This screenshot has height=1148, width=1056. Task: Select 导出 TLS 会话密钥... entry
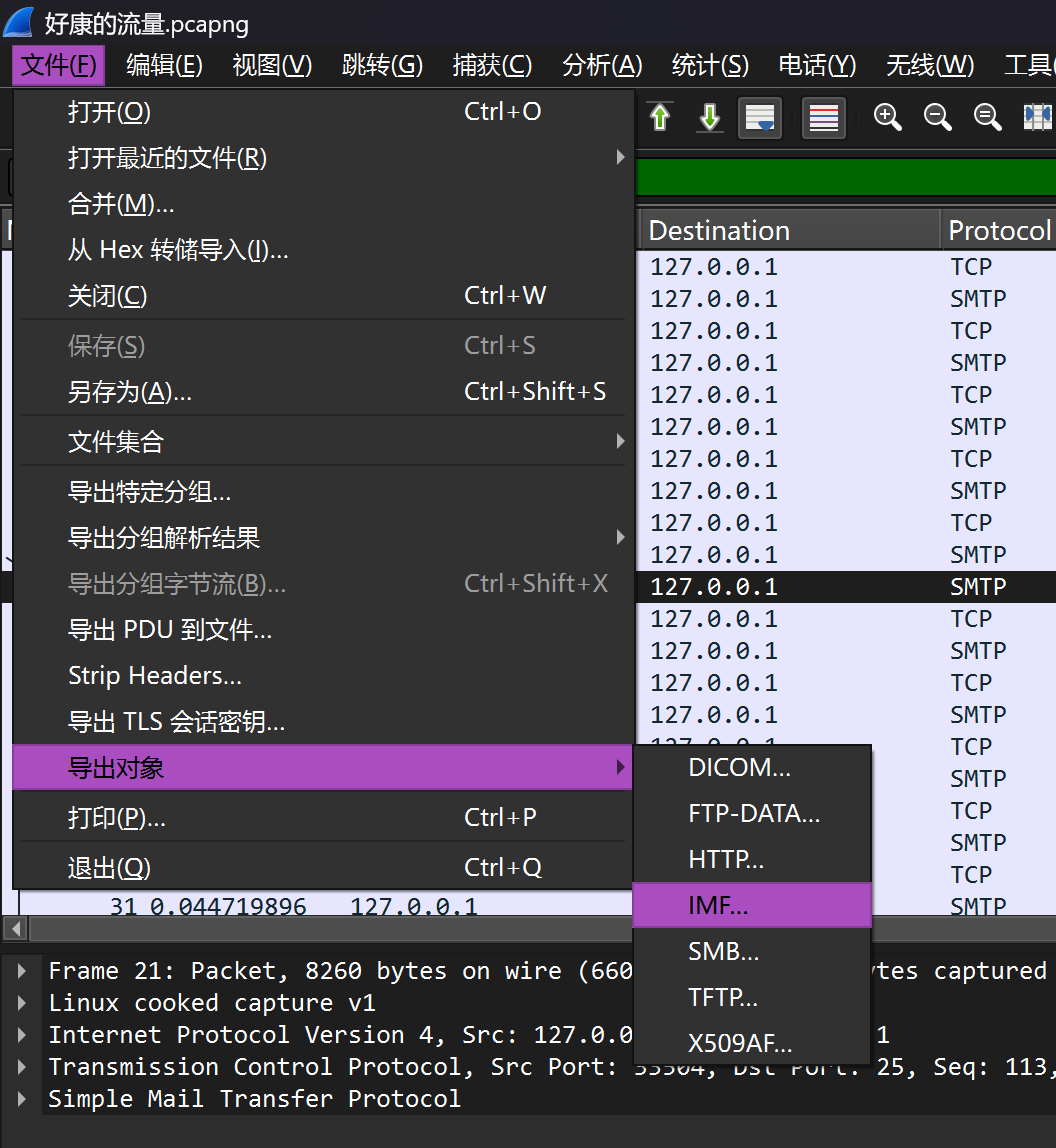click(323, 723)
